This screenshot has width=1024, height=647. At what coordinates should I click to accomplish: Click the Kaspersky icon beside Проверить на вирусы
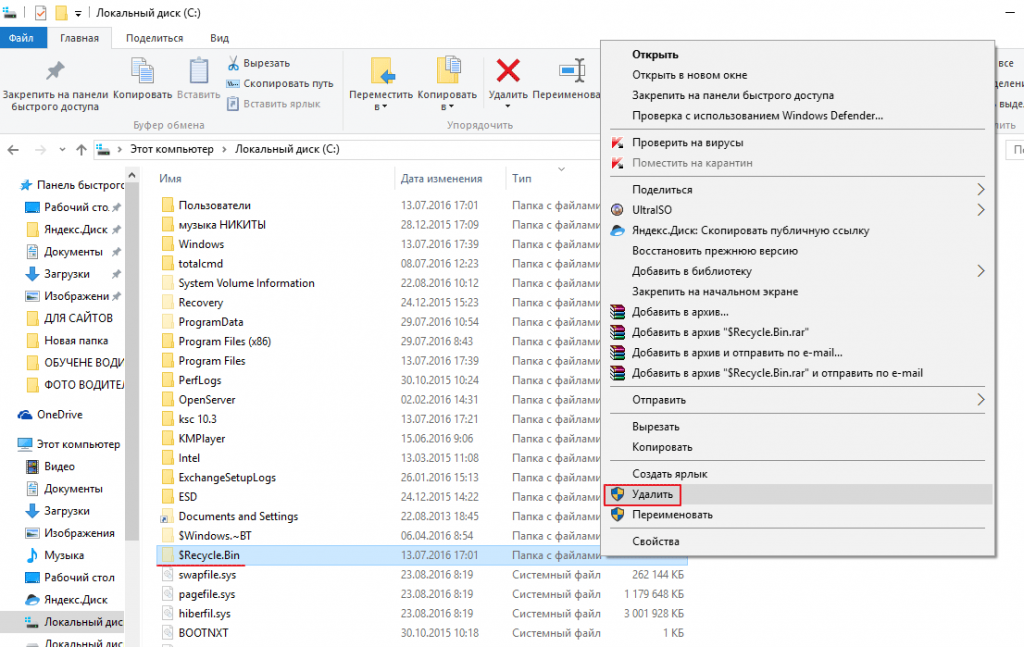pyautogui.click(x=617, y=142)
